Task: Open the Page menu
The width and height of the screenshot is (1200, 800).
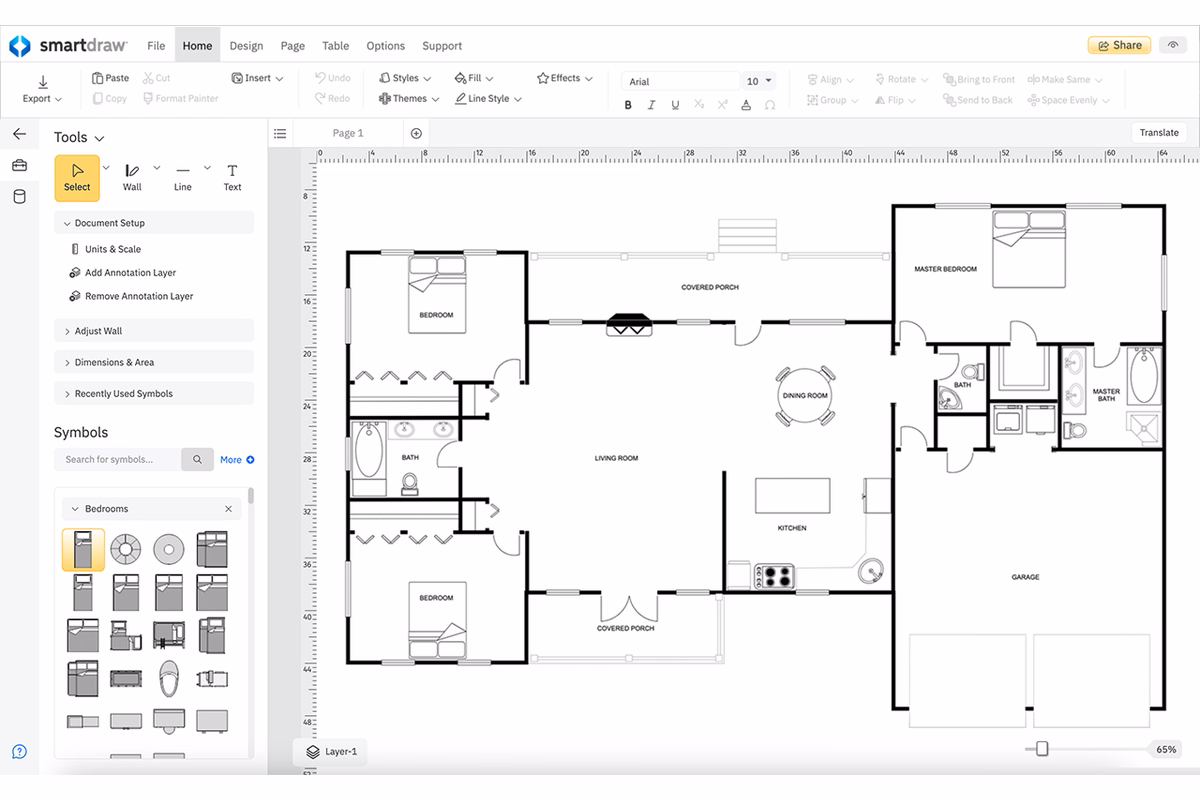Action: pos(293,46)
